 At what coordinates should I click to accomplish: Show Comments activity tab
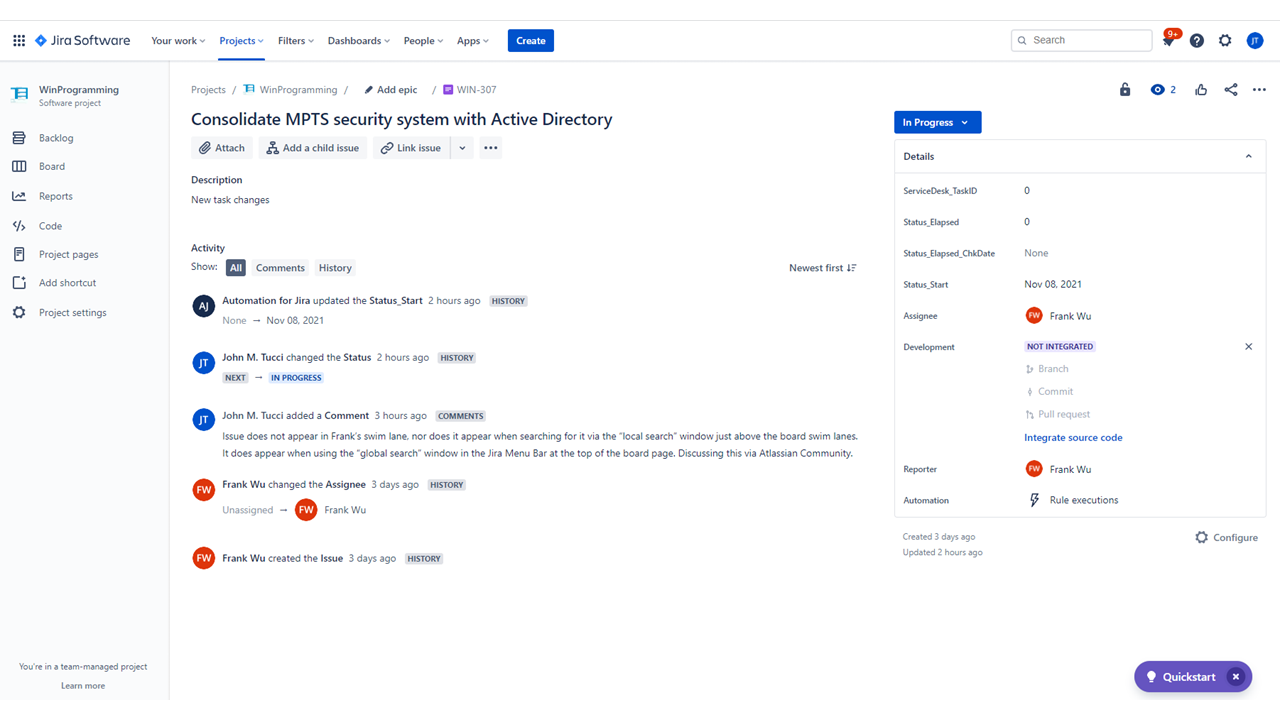point(280,268)
